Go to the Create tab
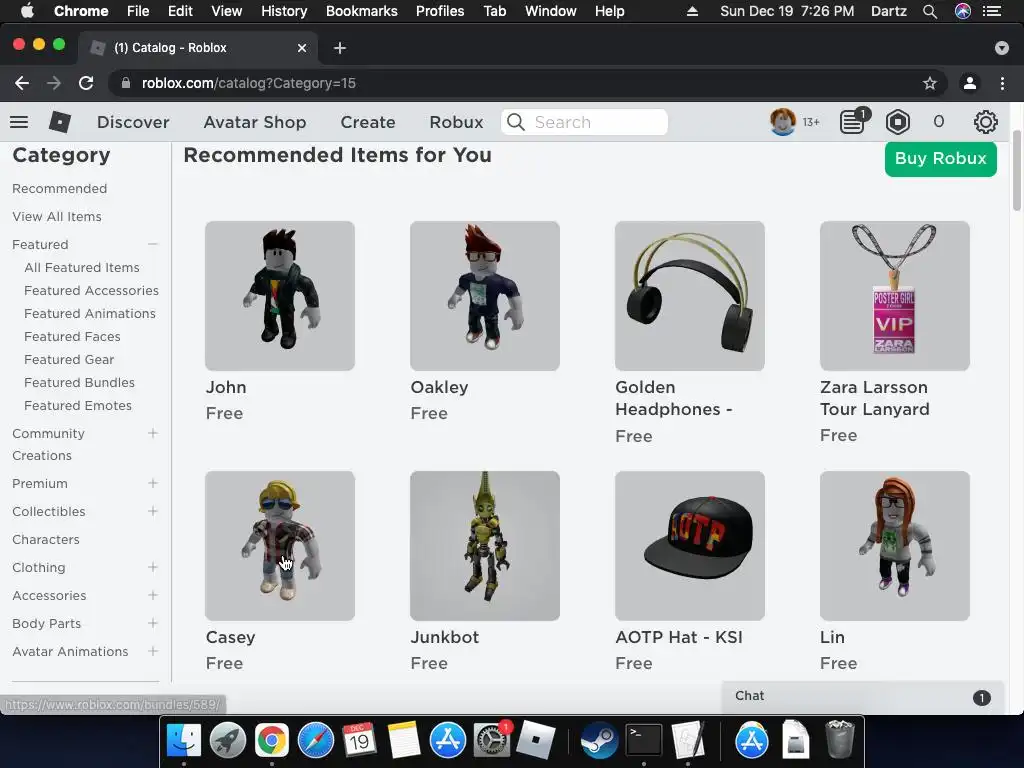The width and height of the screenshot is (1024, 768). point(368,122)
